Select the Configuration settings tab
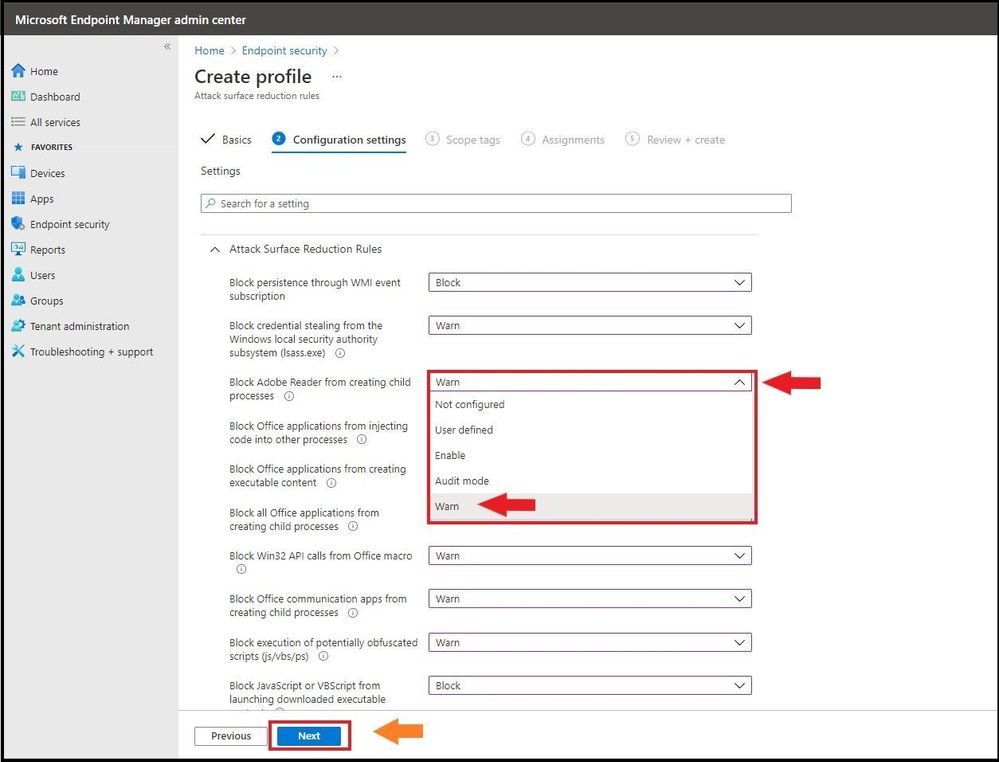 pos(339,140)
